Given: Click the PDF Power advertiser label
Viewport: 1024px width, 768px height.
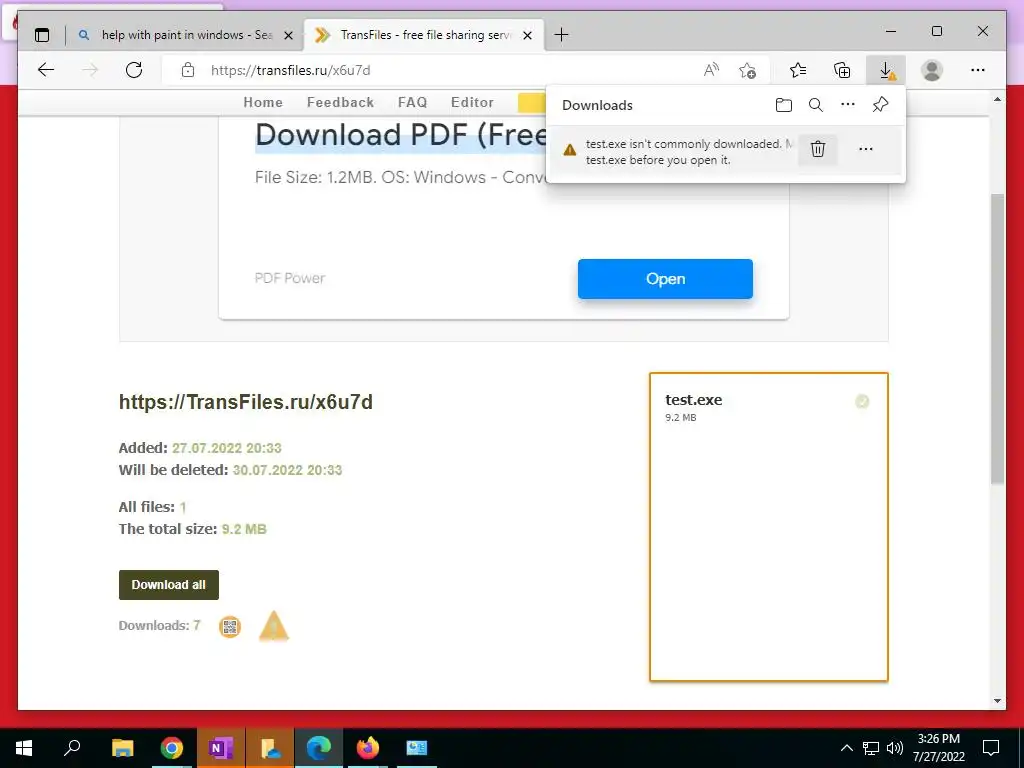Looking at the screenshot, I should tap(290, 278).
